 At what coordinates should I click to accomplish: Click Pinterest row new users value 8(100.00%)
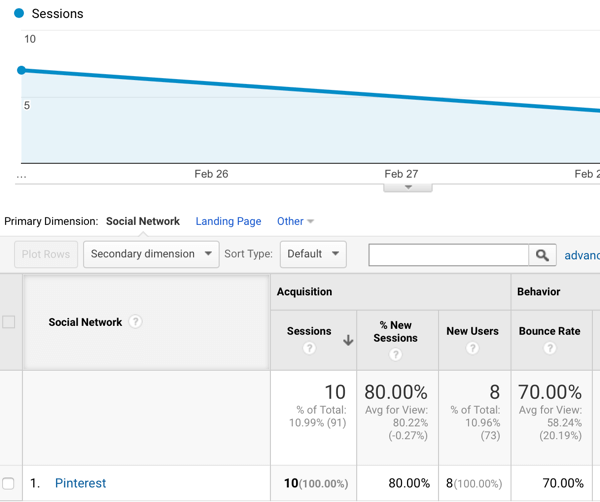pyautogui.click(x=474, y=483)
